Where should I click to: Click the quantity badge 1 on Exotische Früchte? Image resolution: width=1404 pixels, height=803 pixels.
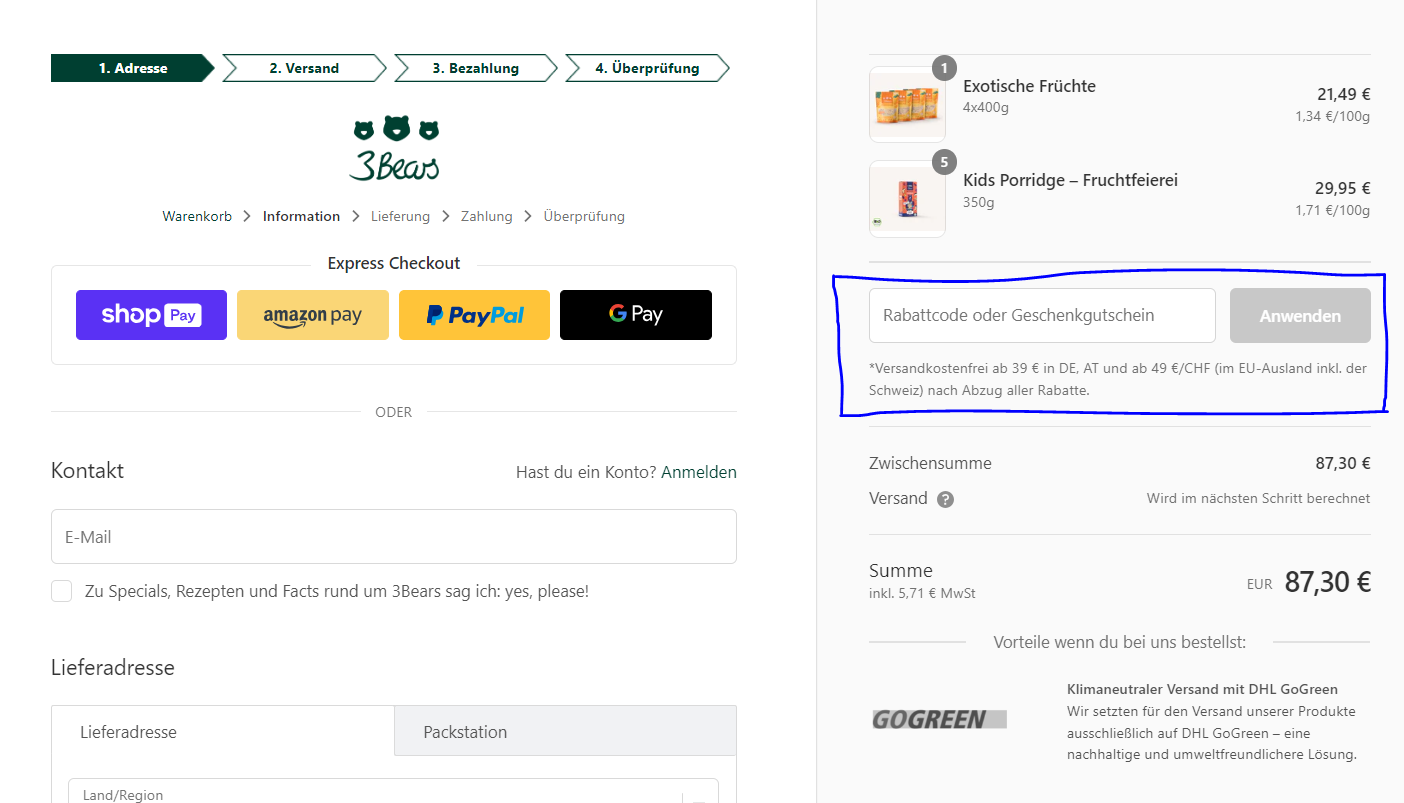pyautogui.click(x=944, y=68)
